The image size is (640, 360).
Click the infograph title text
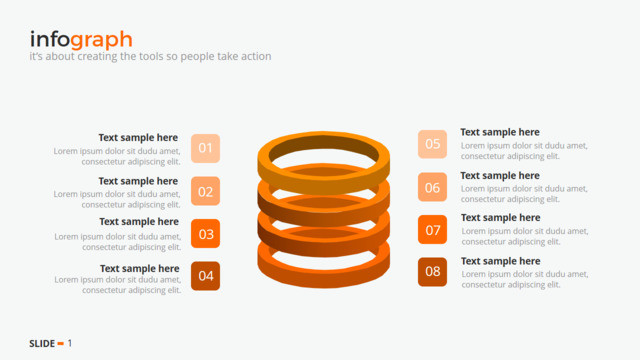pos(81,40)
